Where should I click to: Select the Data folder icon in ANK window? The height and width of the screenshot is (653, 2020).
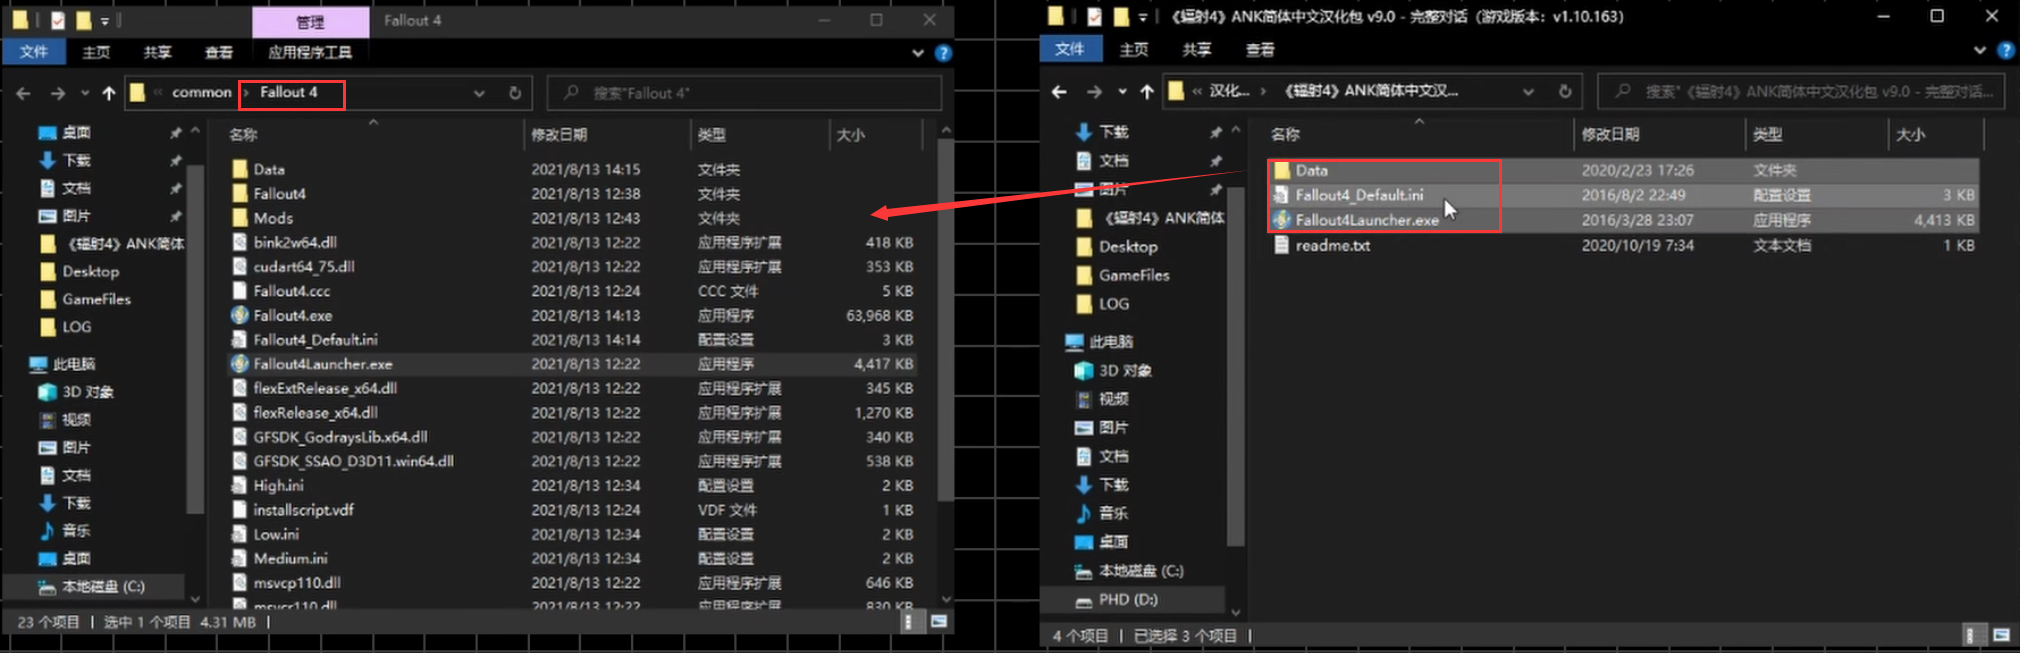click(x=1282, y=170)
